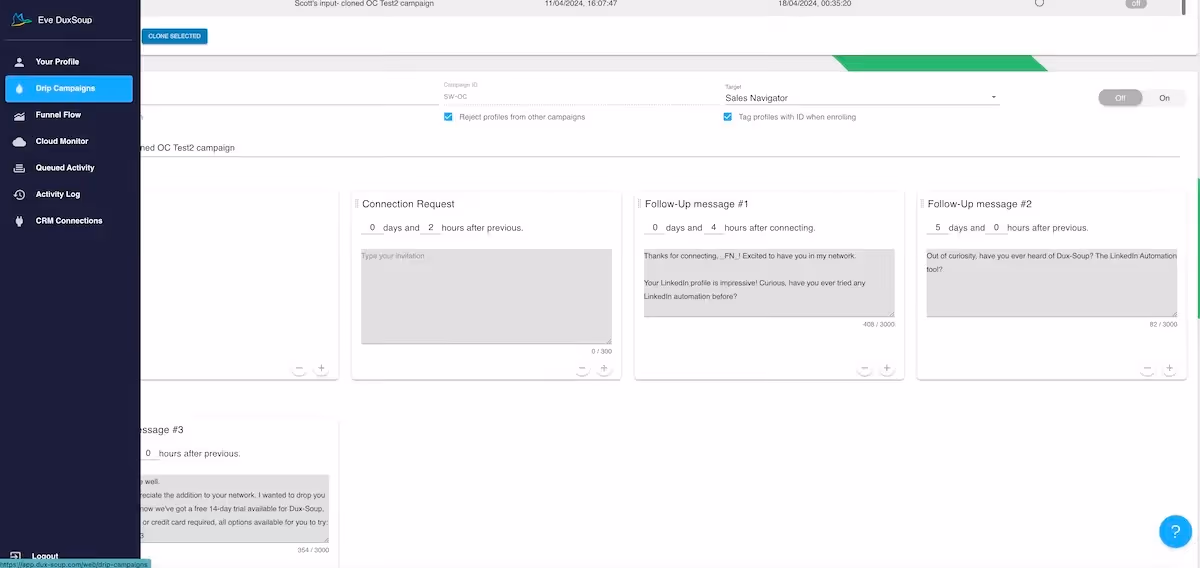Image resolution: width=1200 pixels, height=568 pixels.
Task: Remove step using minus on Follow-Up message #1
Action: tap(865, 369)
